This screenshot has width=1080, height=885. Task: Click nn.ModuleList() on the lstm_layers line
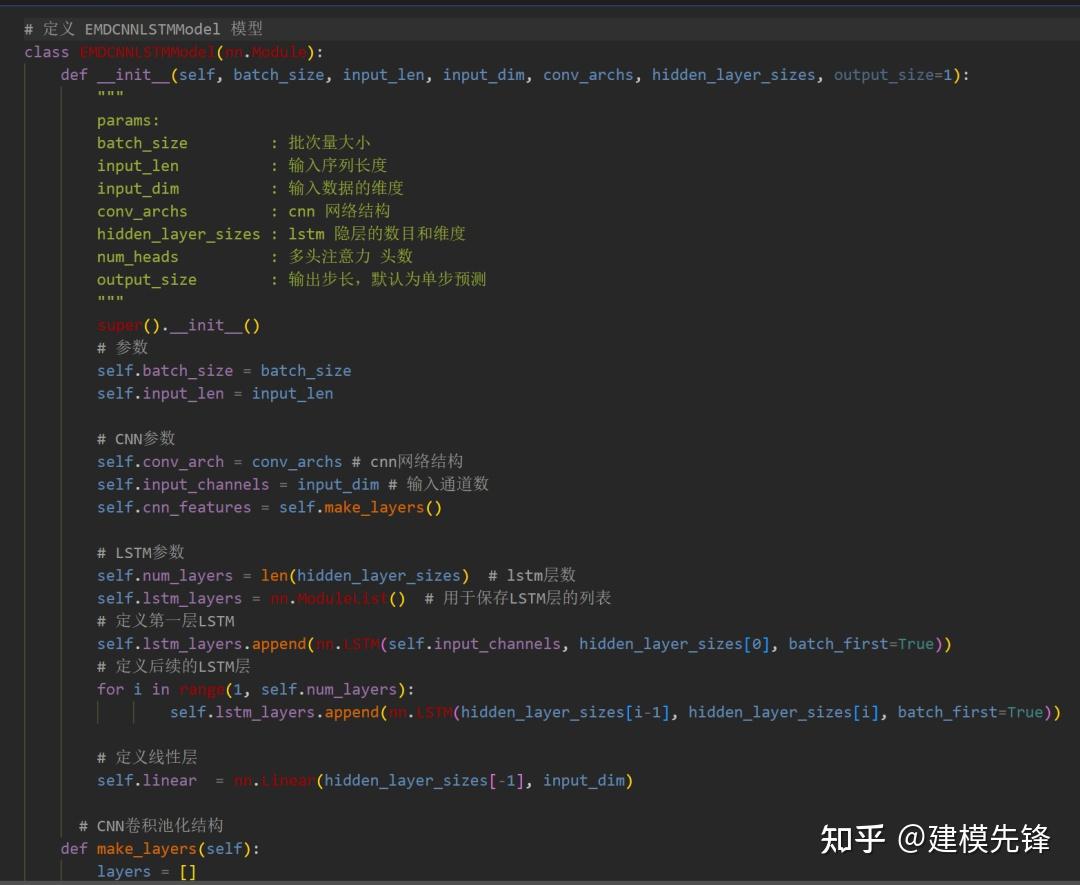tap(338, 598)
